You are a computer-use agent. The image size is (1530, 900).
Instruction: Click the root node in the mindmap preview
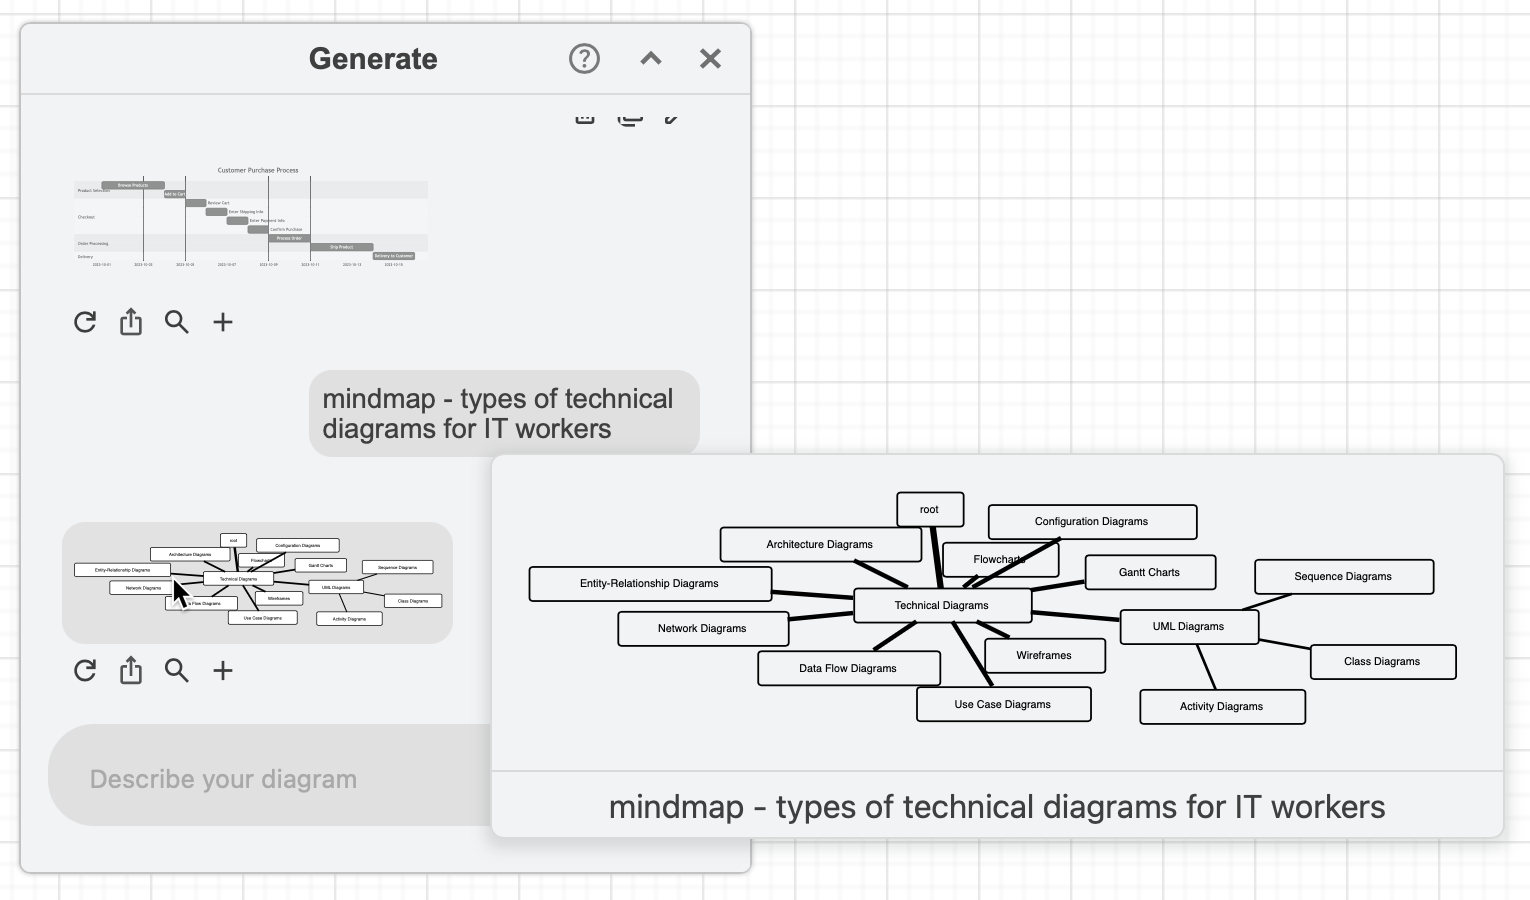point(930,509)
